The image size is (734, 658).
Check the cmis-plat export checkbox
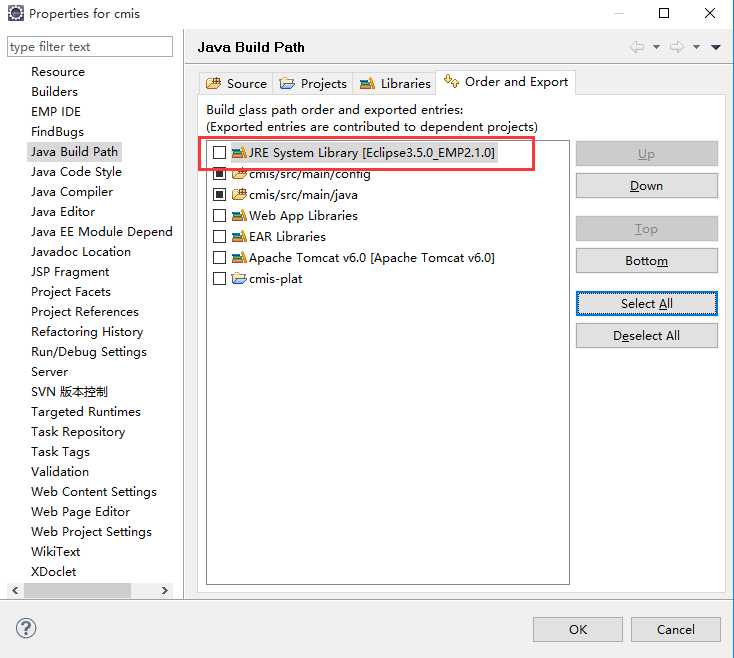coord(219,278)
